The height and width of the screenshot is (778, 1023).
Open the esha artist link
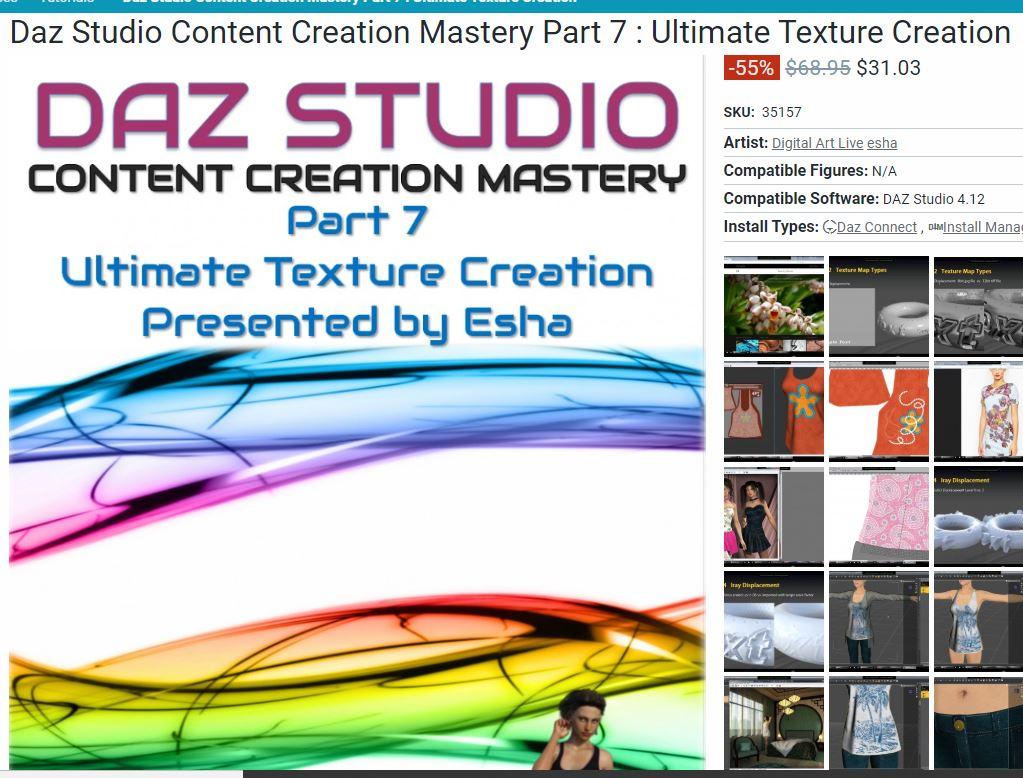(x=881, y=143)
